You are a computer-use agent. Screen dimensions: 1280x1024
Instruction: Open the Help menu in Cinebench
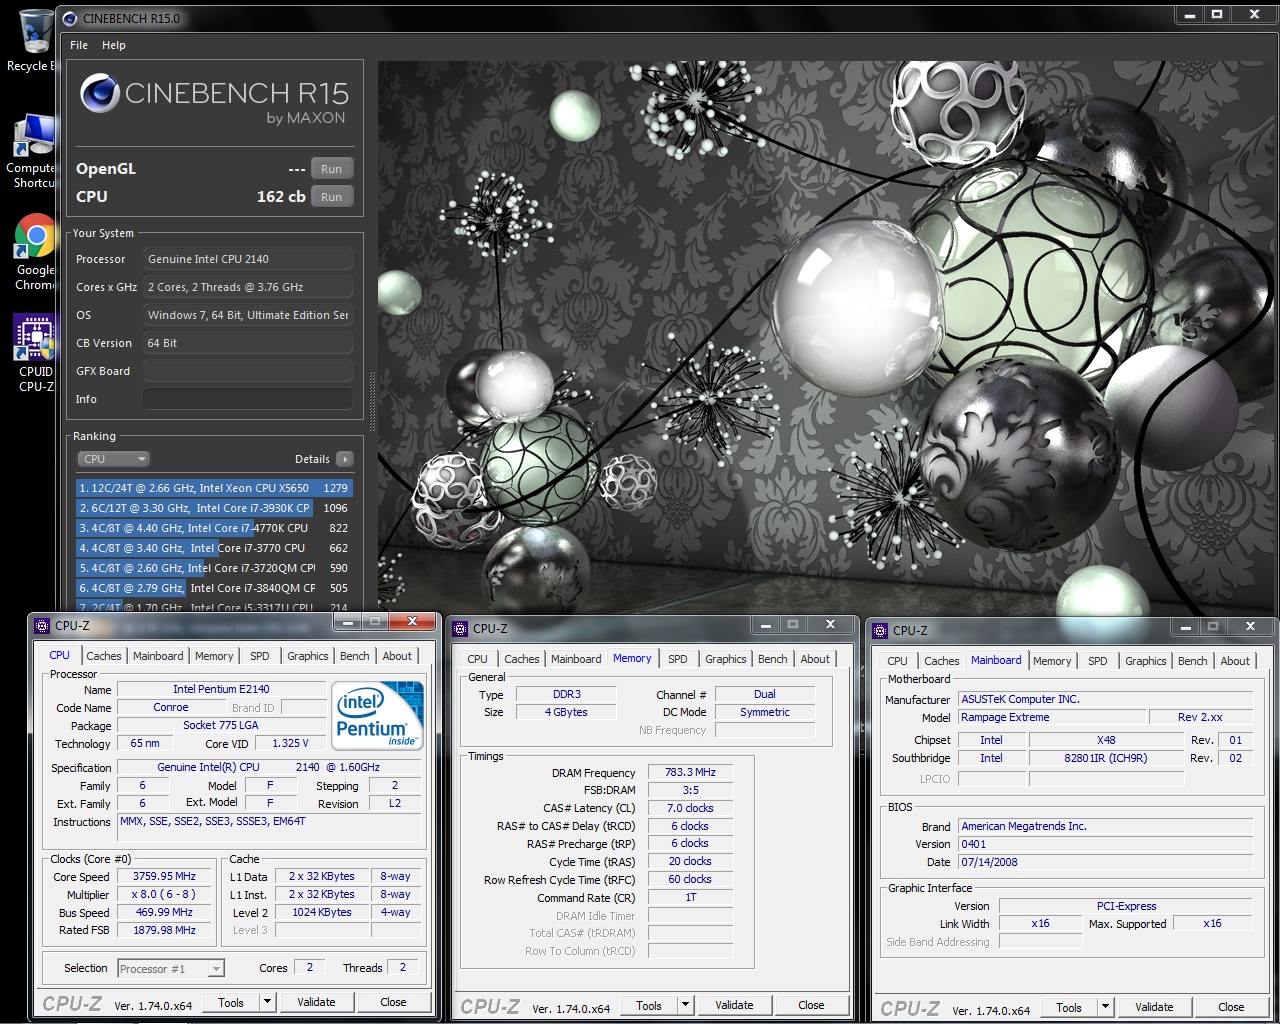coord(114,45)
